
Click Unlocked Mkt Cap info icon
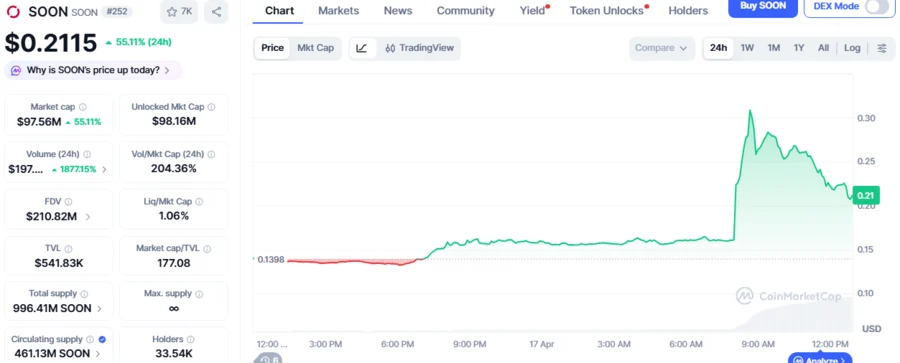pyautogui.click(x=211, y=107)
